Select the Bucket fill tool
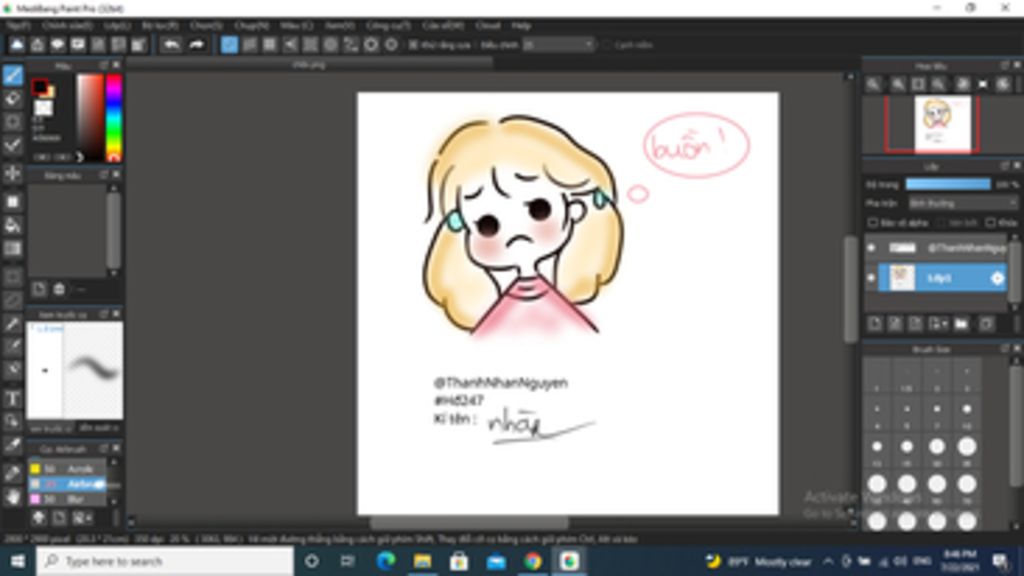Image resolution: width=1024 pixels, height=576 pixels. 12,225
